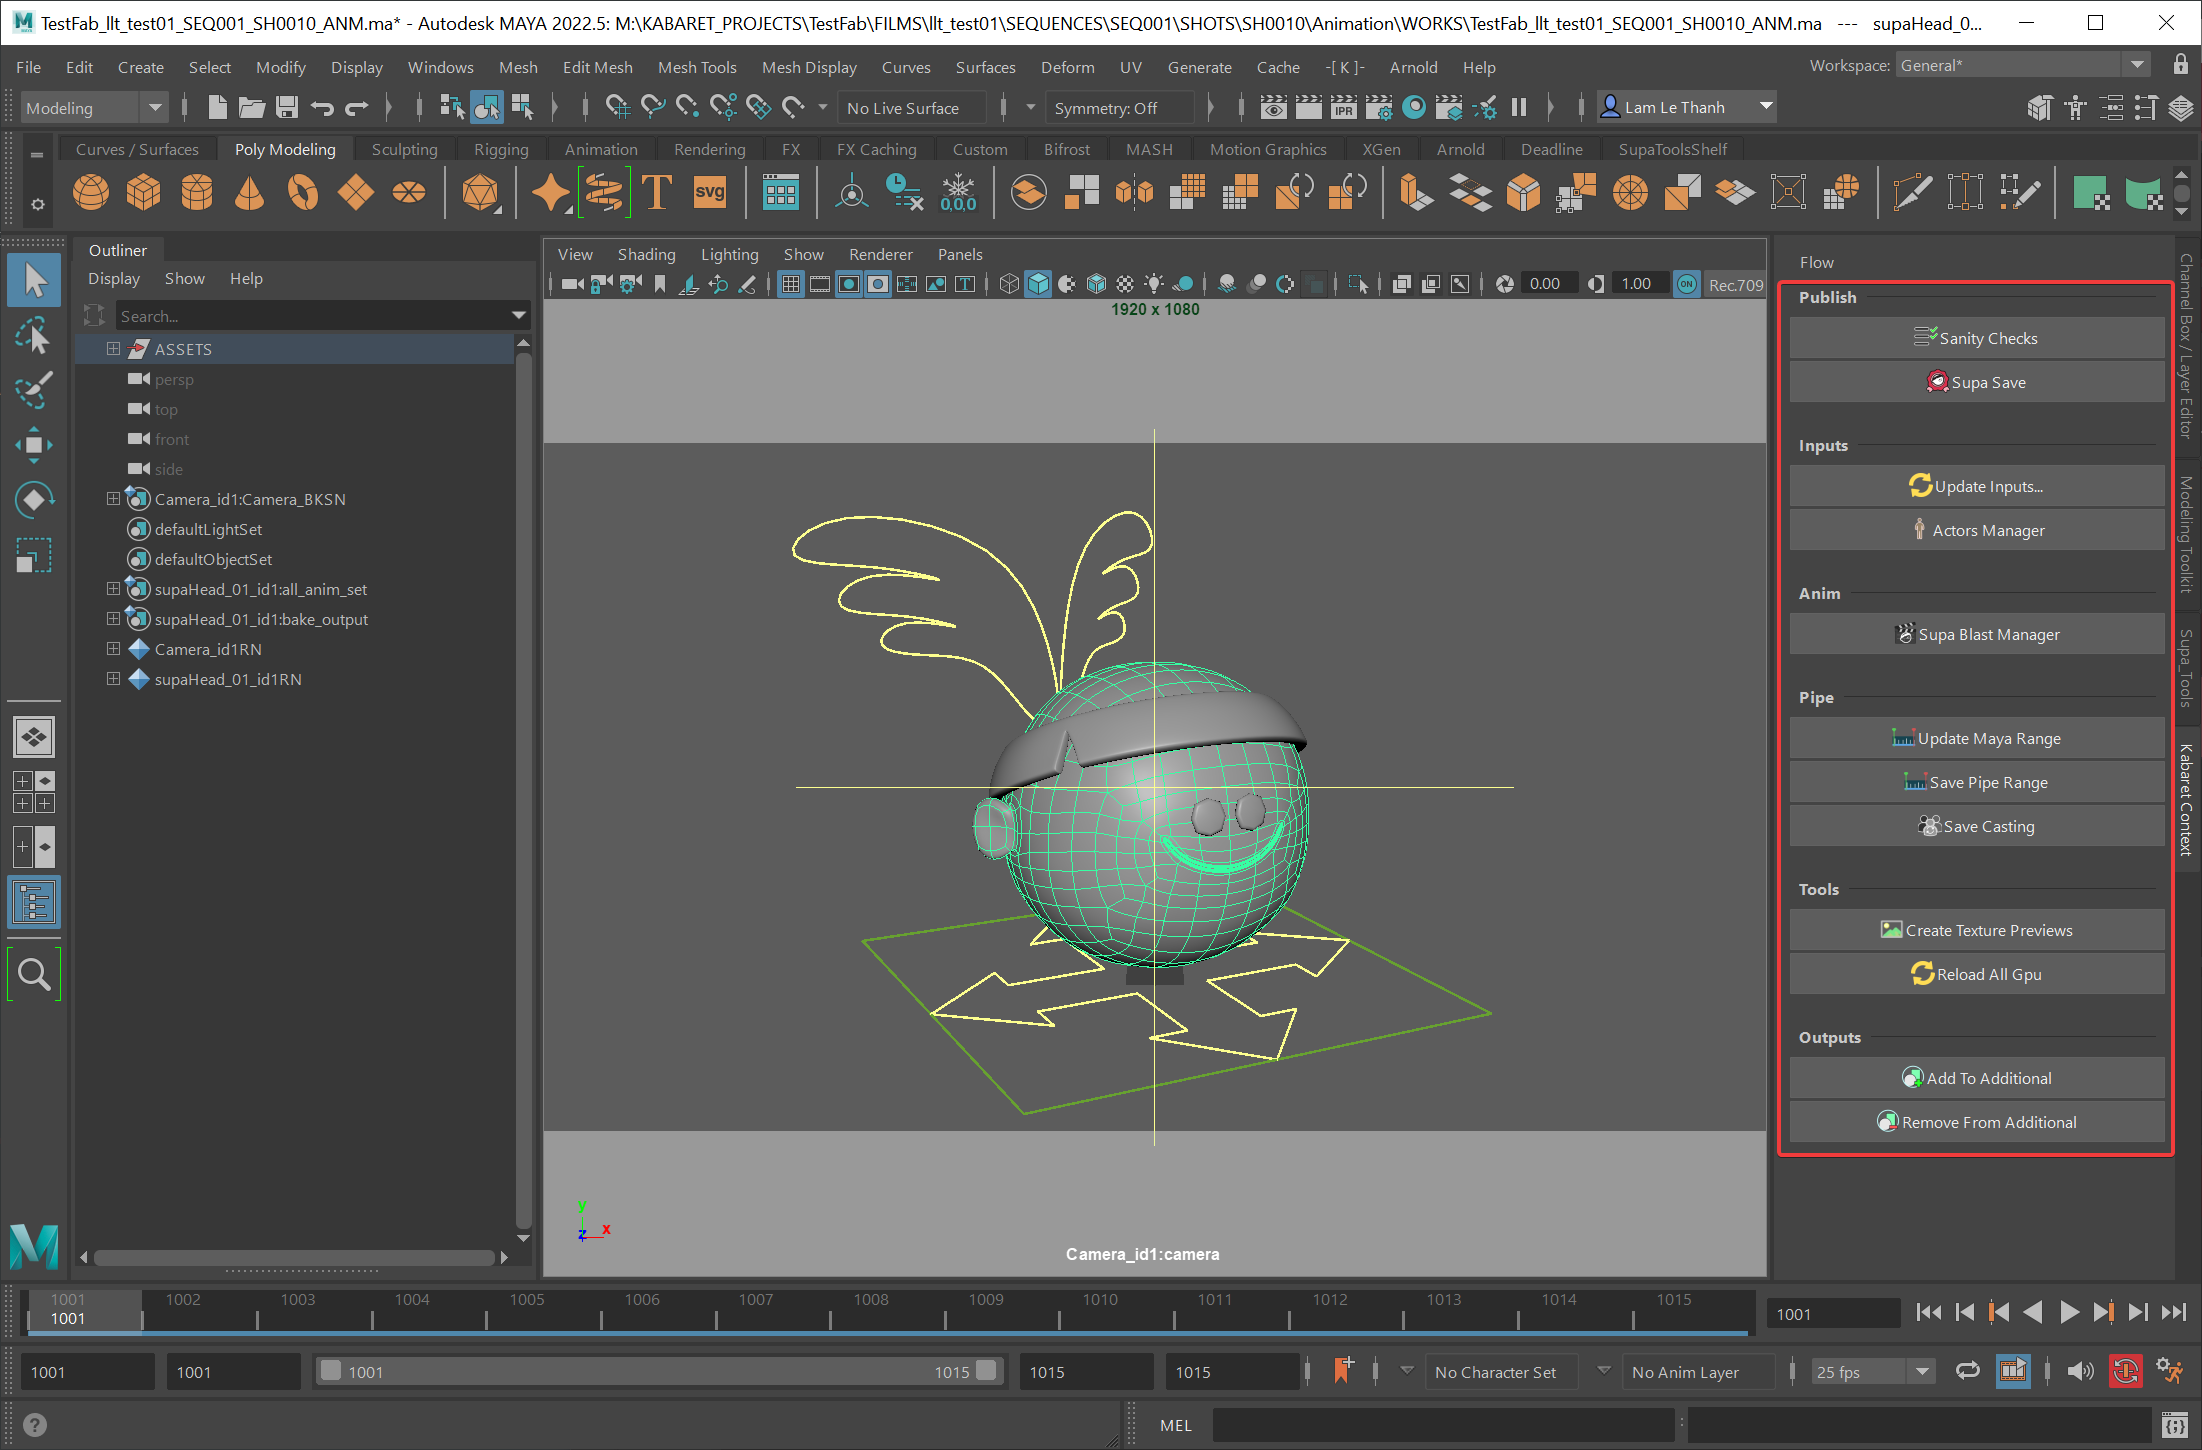Open the Kabaret Context side tab
2202x1450 pixels.
[2187, 800]
